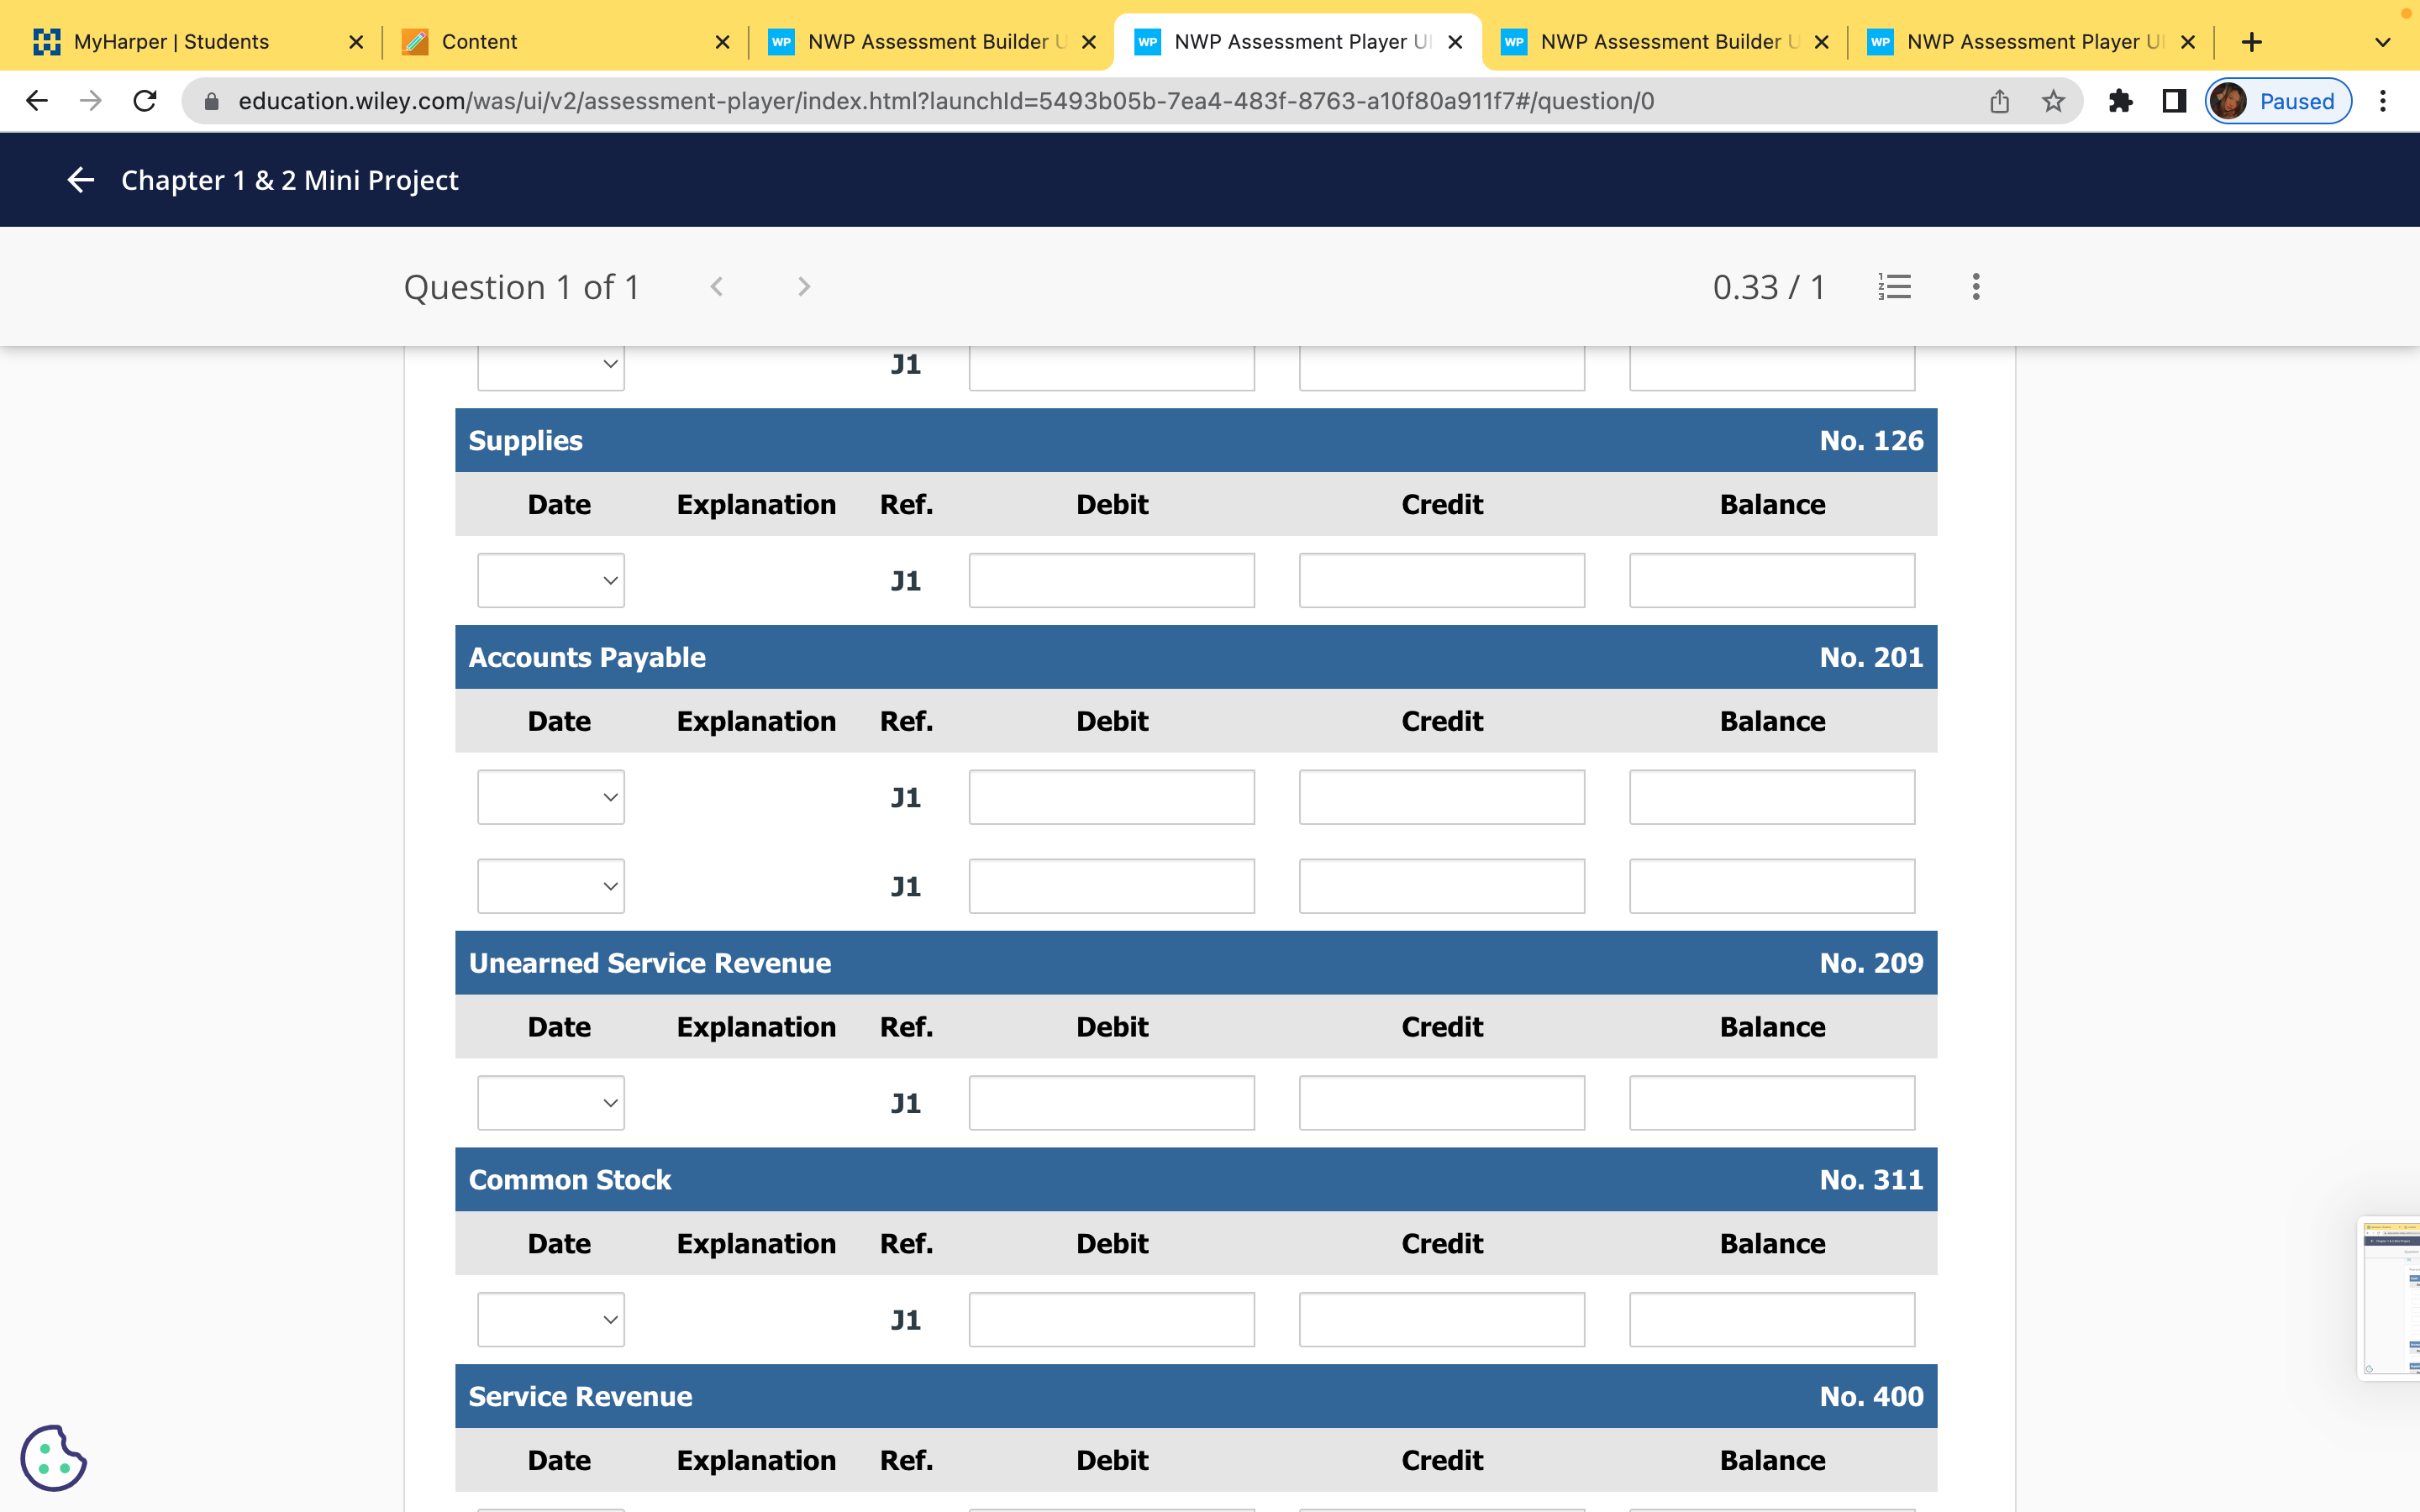Open the browser side panel icon

click(x=2173, y=100)
